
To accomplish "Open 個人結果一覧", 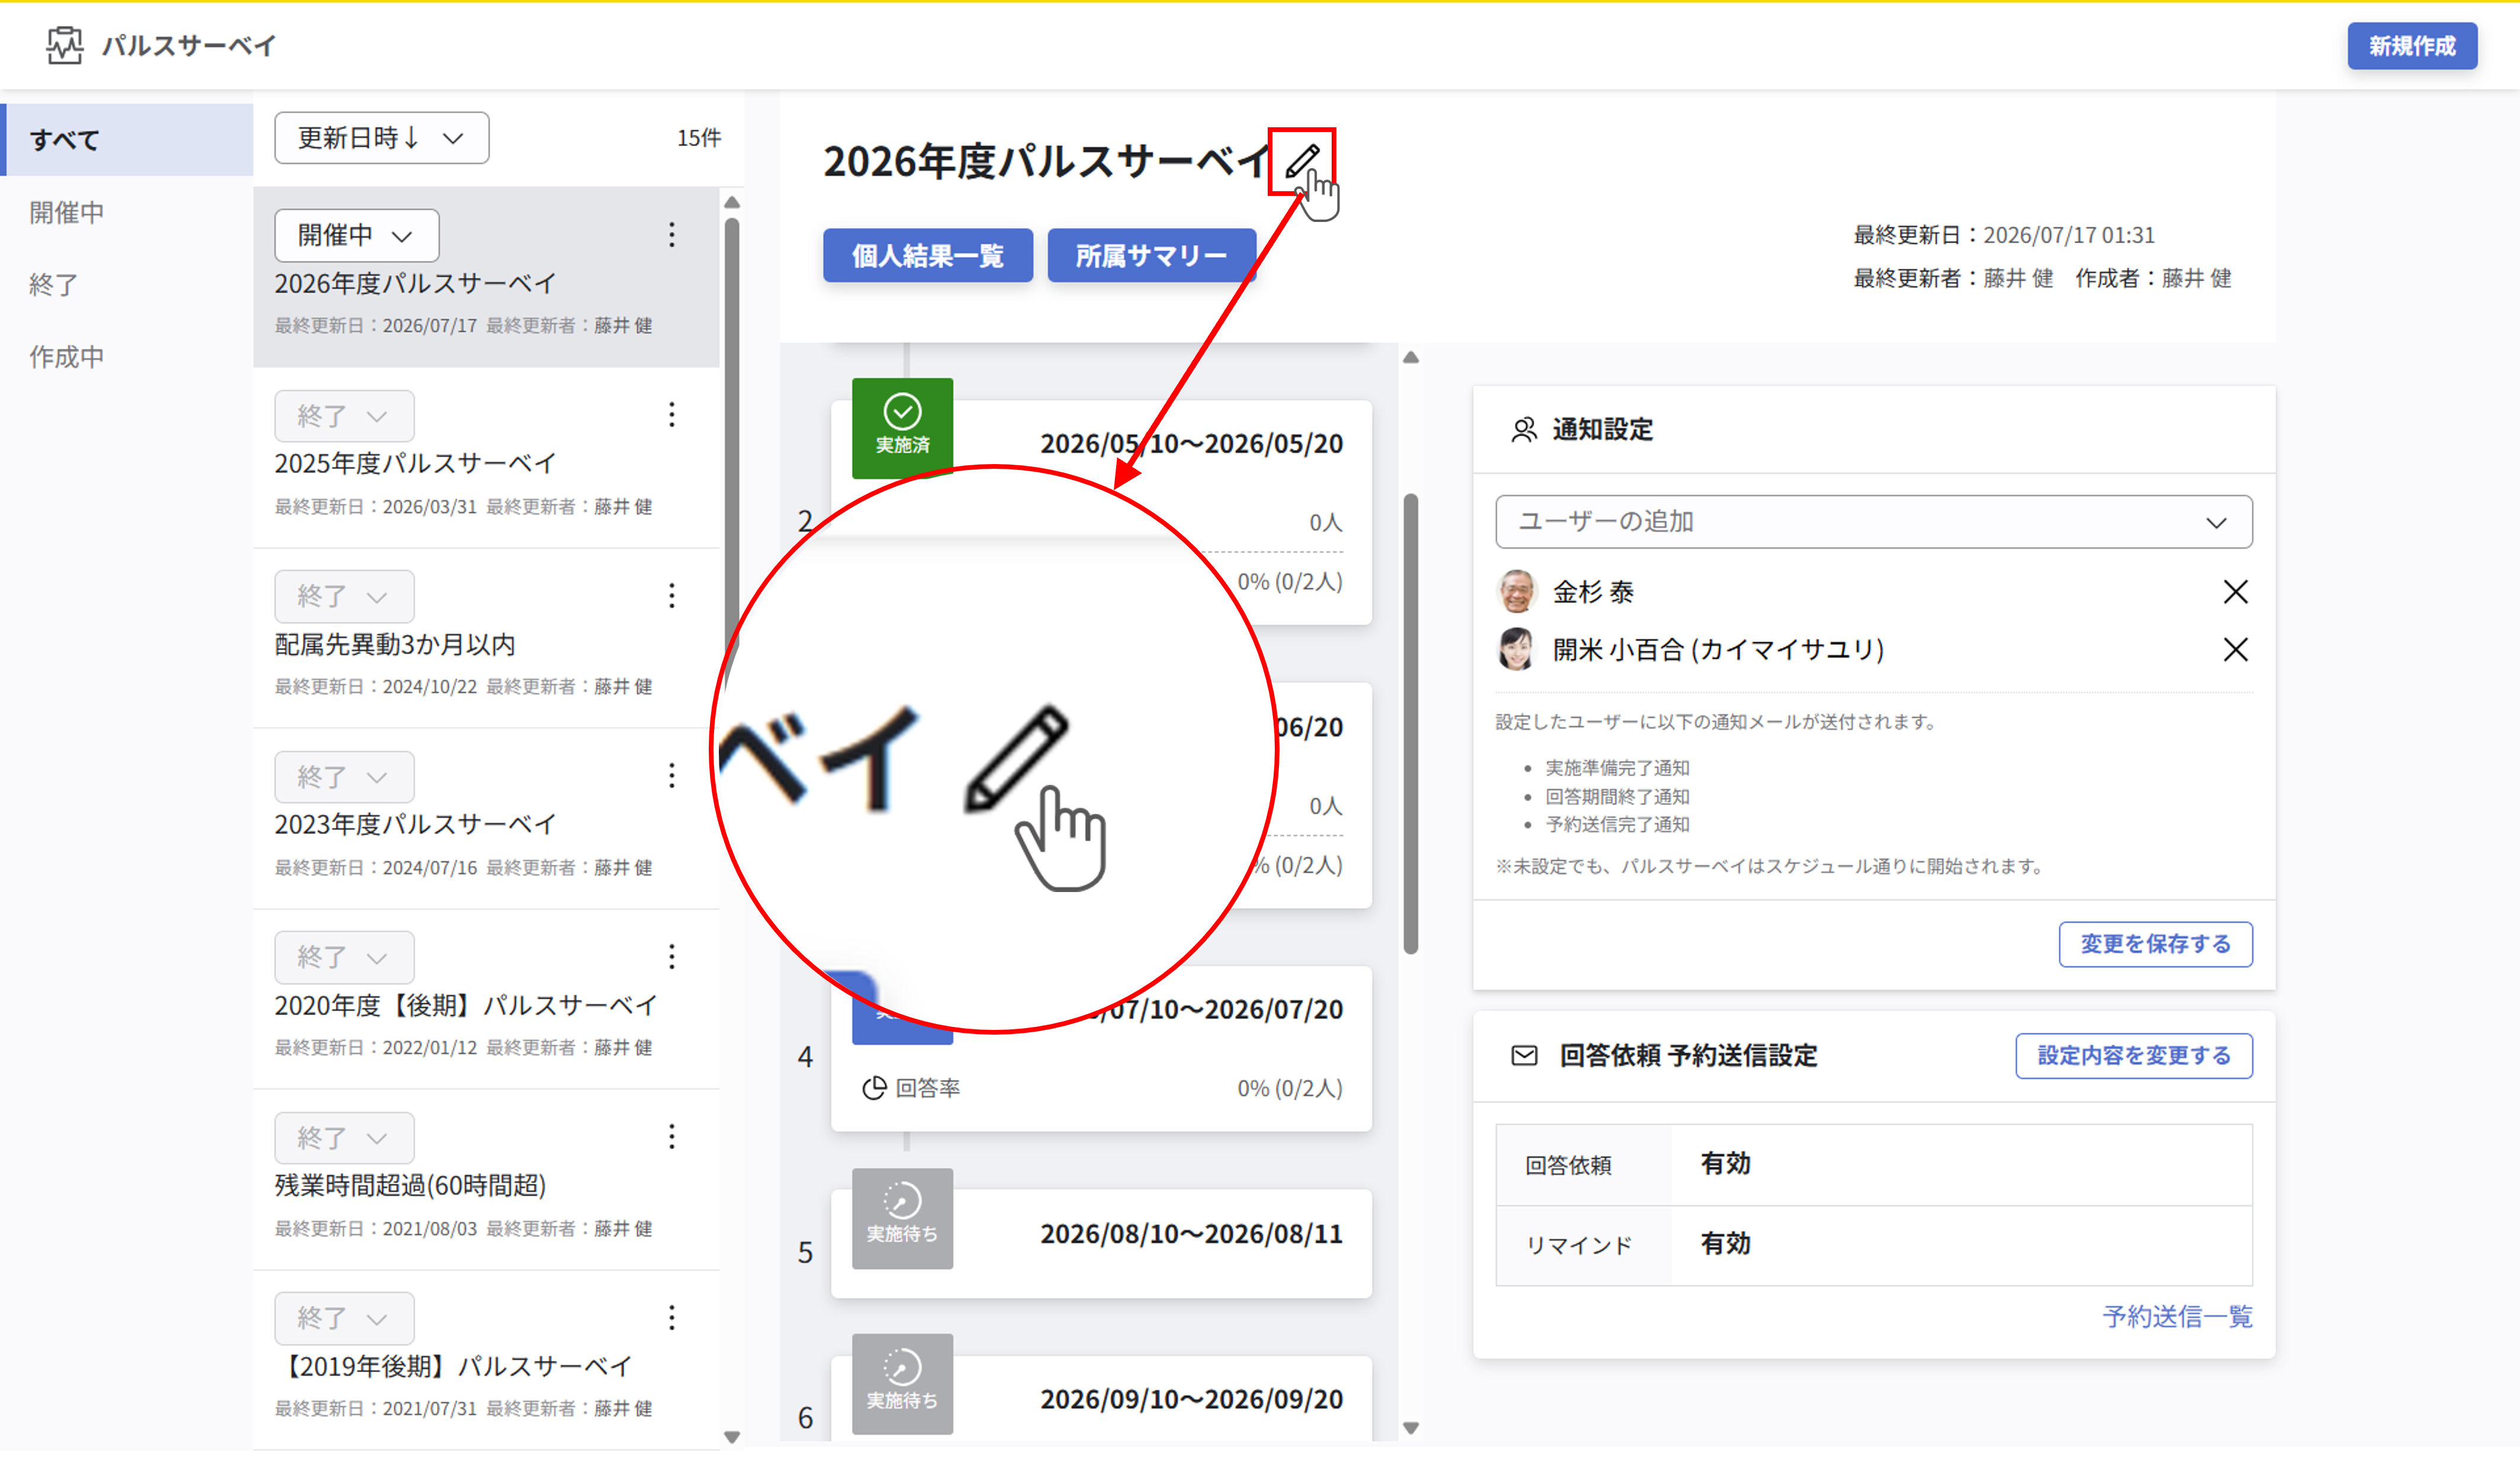I will (927, 256).
